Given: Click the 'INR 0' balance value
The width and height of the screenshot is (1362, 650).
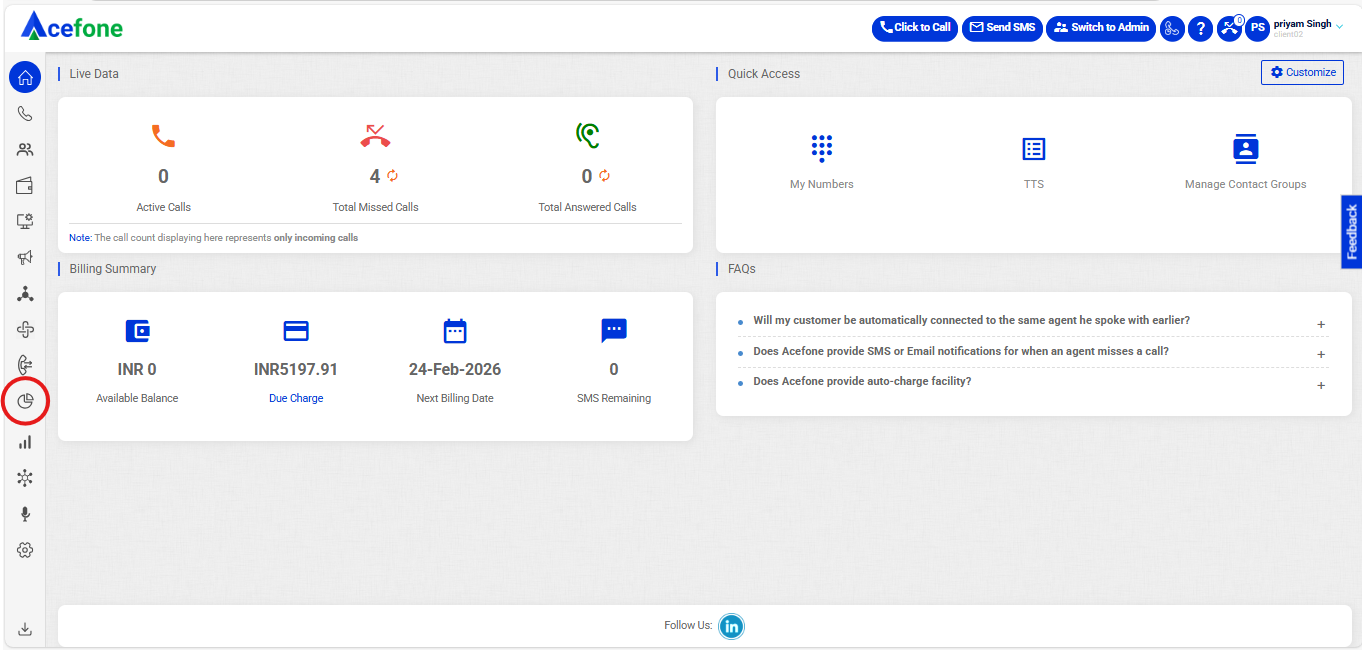Looking at the screenshot, I should 137,369.
